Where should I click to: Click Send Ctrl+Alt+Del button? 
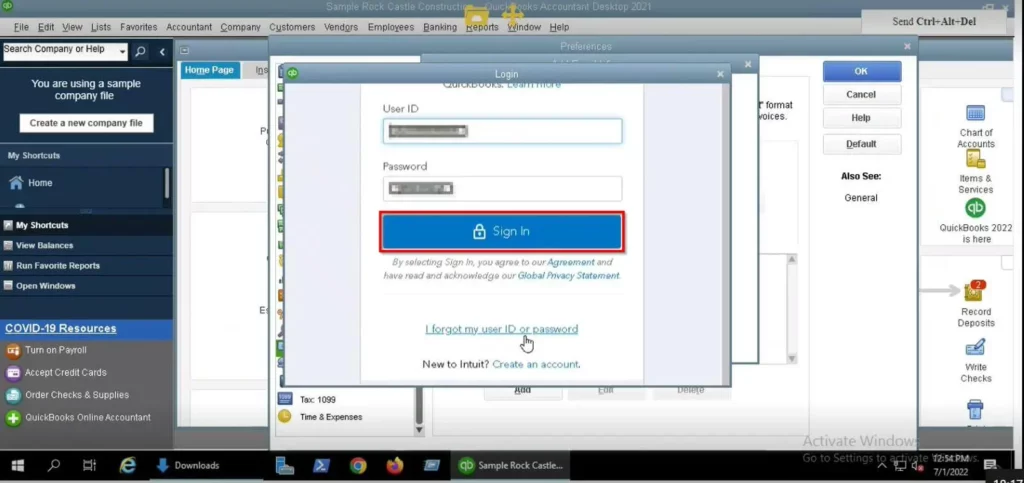934,22
